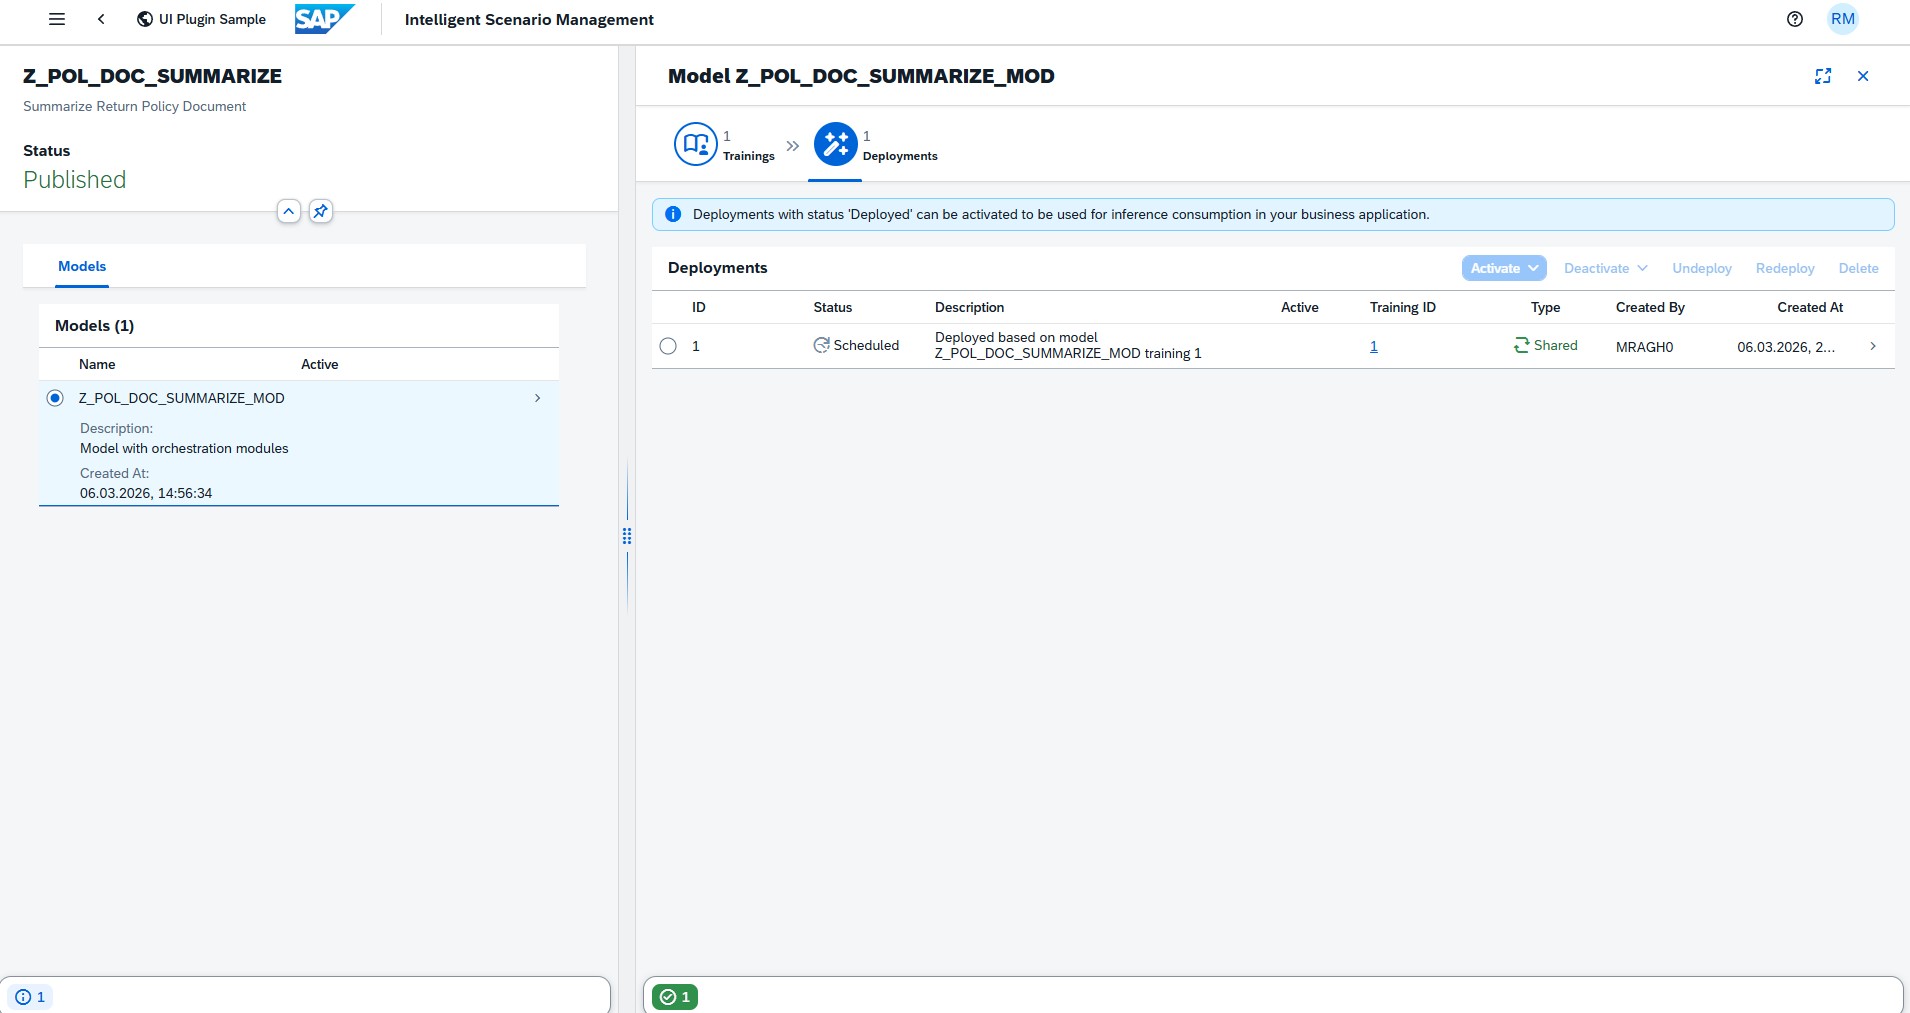Click 'Summarize Return Policy Document' subtitle
Image resolution: width=1910 pixels, height=1013 pixels.
click(134, 106)
